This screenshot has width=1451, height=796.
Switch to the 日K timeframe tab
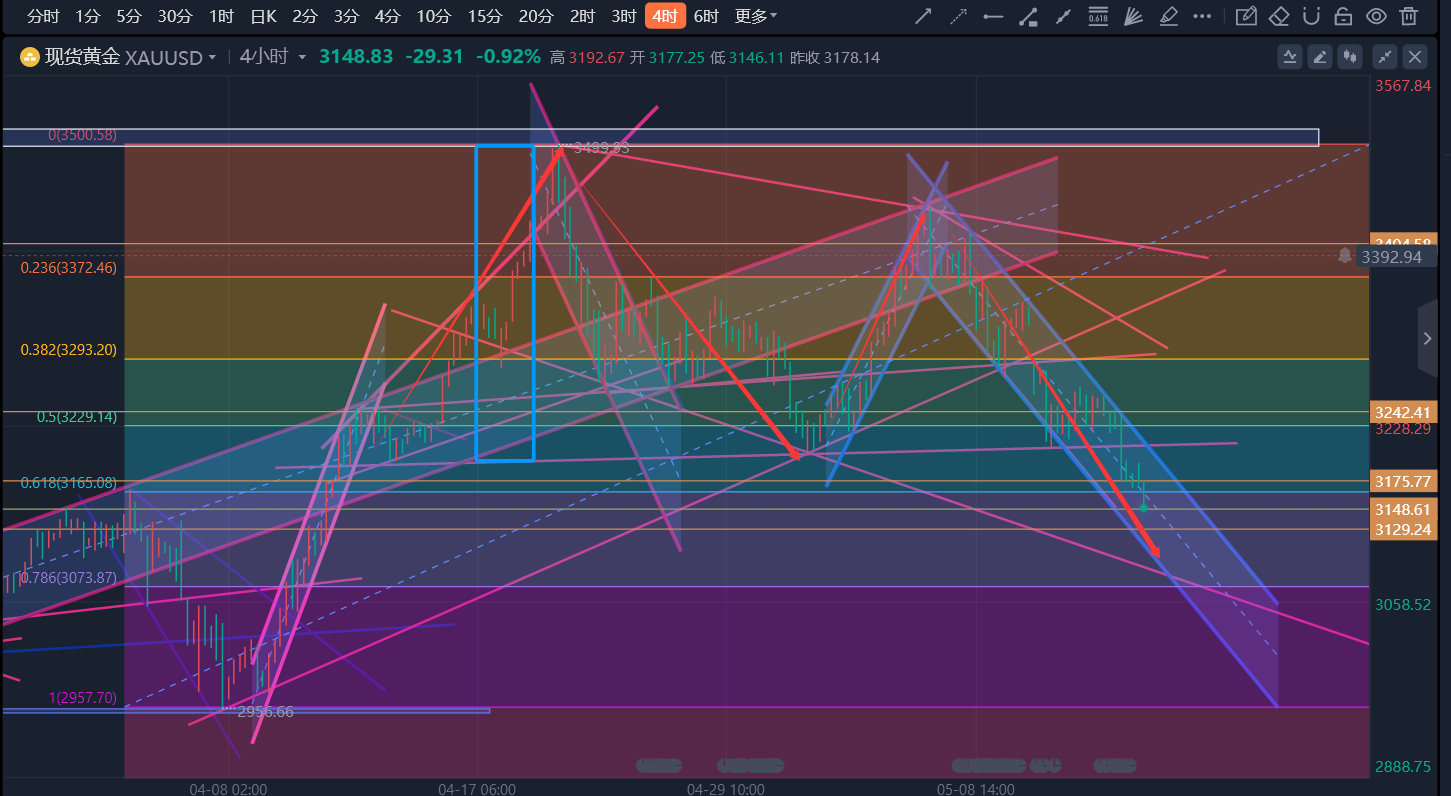(263, 16)
